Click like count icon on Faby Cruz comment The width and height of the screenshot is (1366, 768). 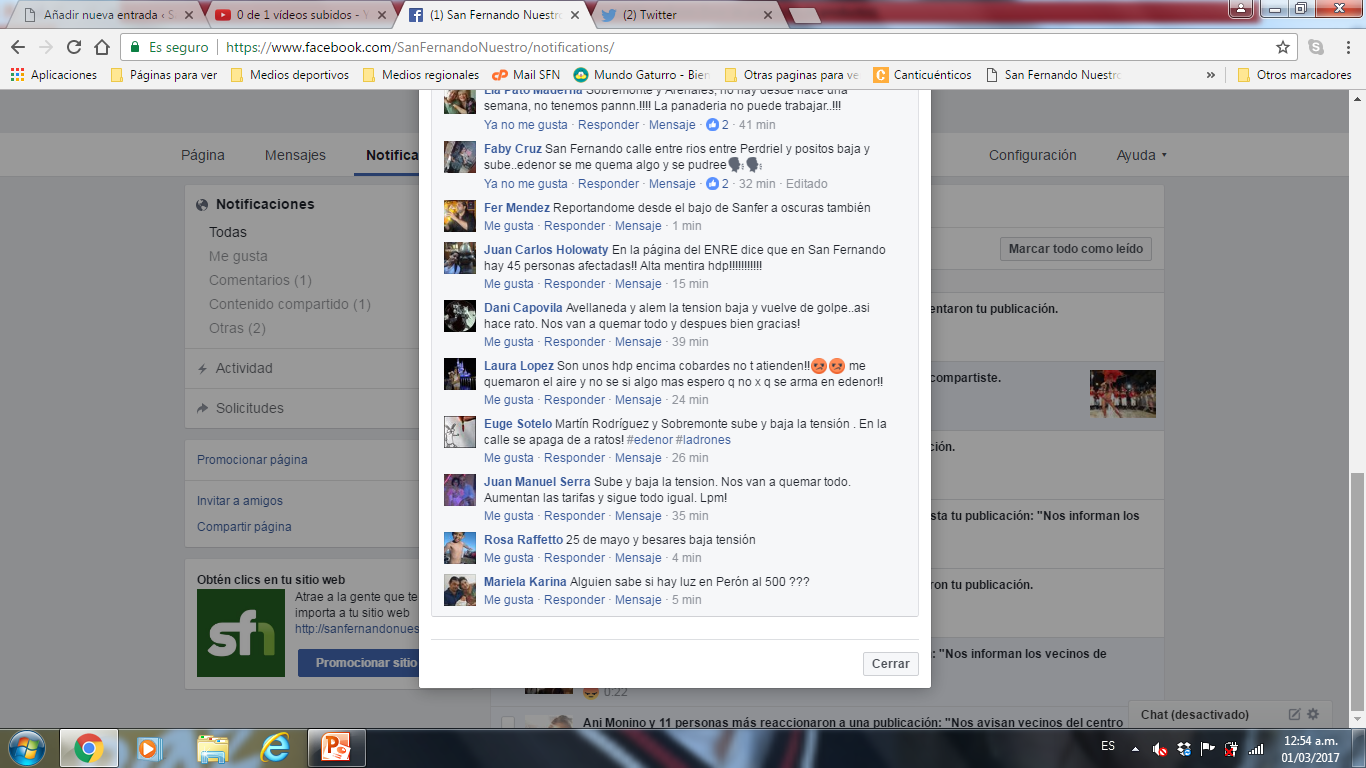(x=712, y=184)
